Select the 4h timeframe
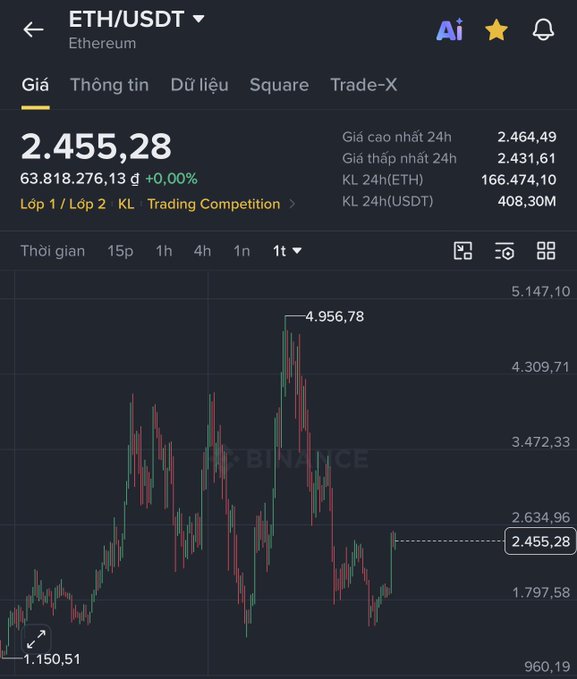The image size is (577, 679). coord(202,251)
